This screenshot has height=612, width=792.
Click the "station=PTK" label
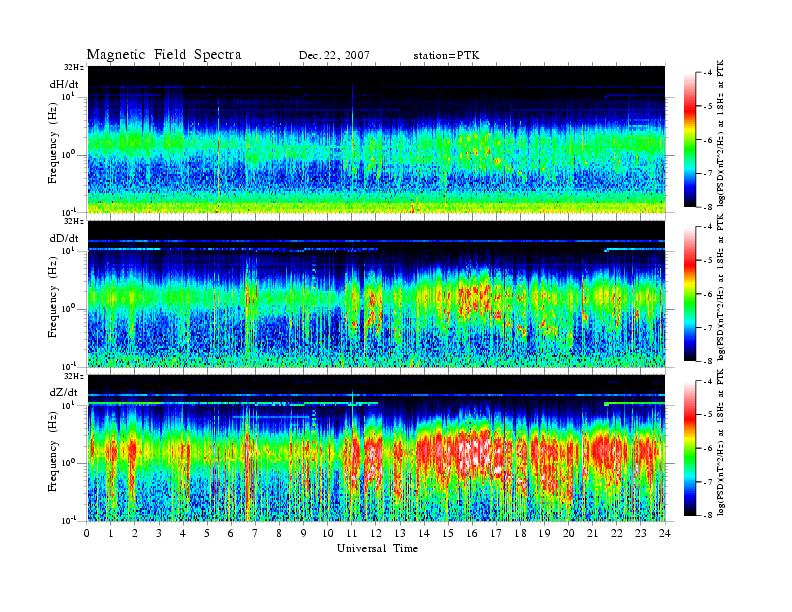447,56
